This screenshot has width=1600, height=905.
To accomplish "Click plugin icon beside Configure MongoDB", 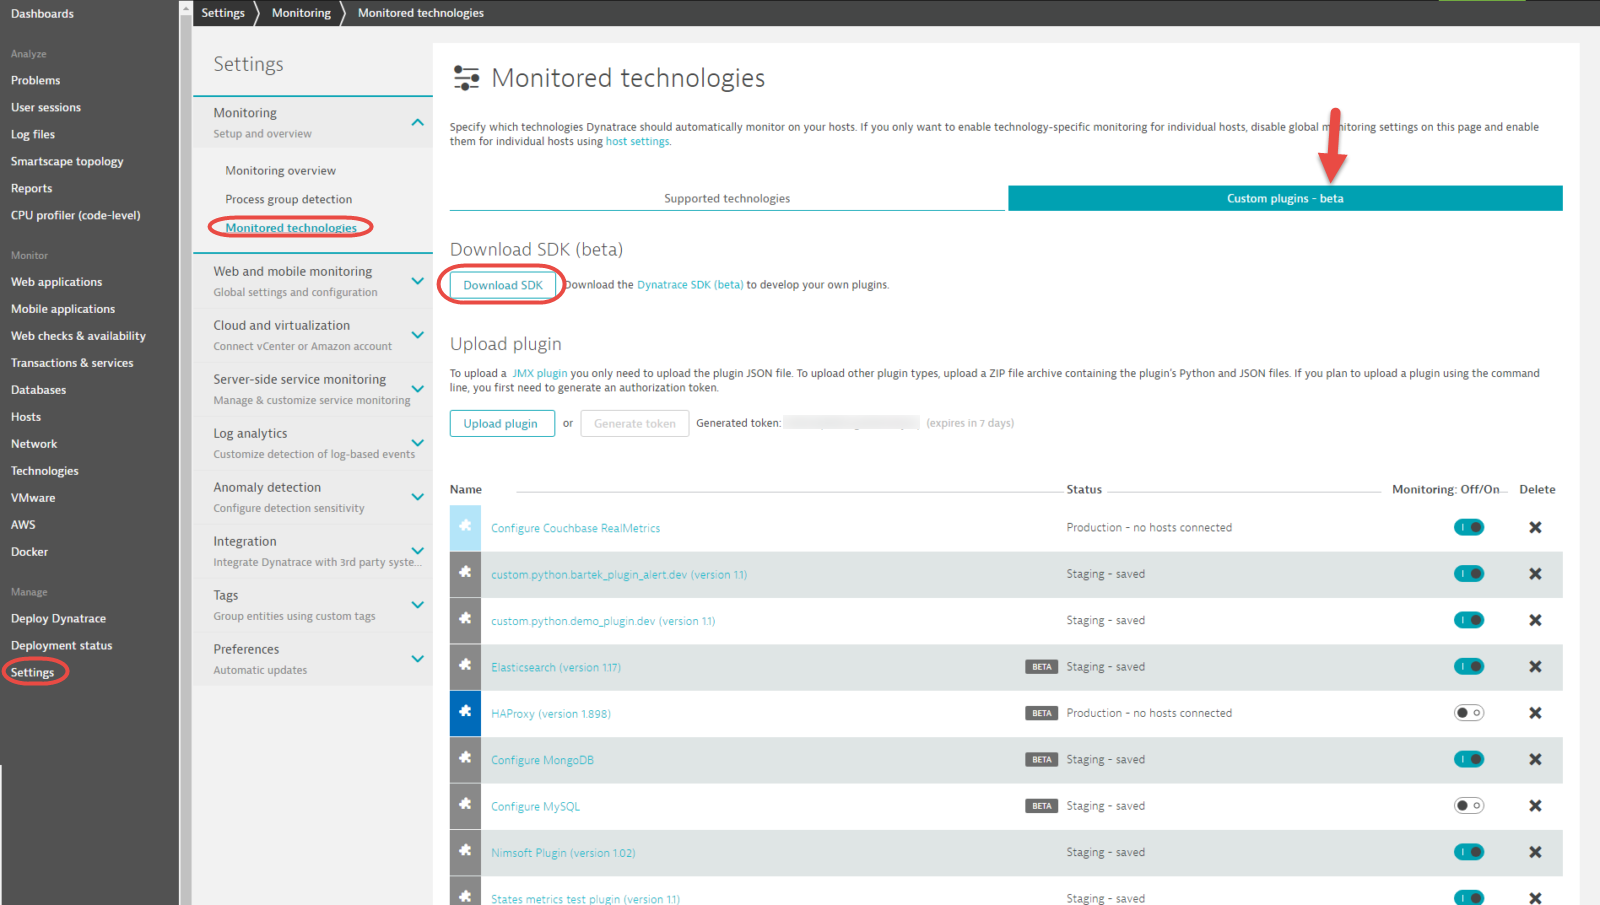I will tap(465, 760).
